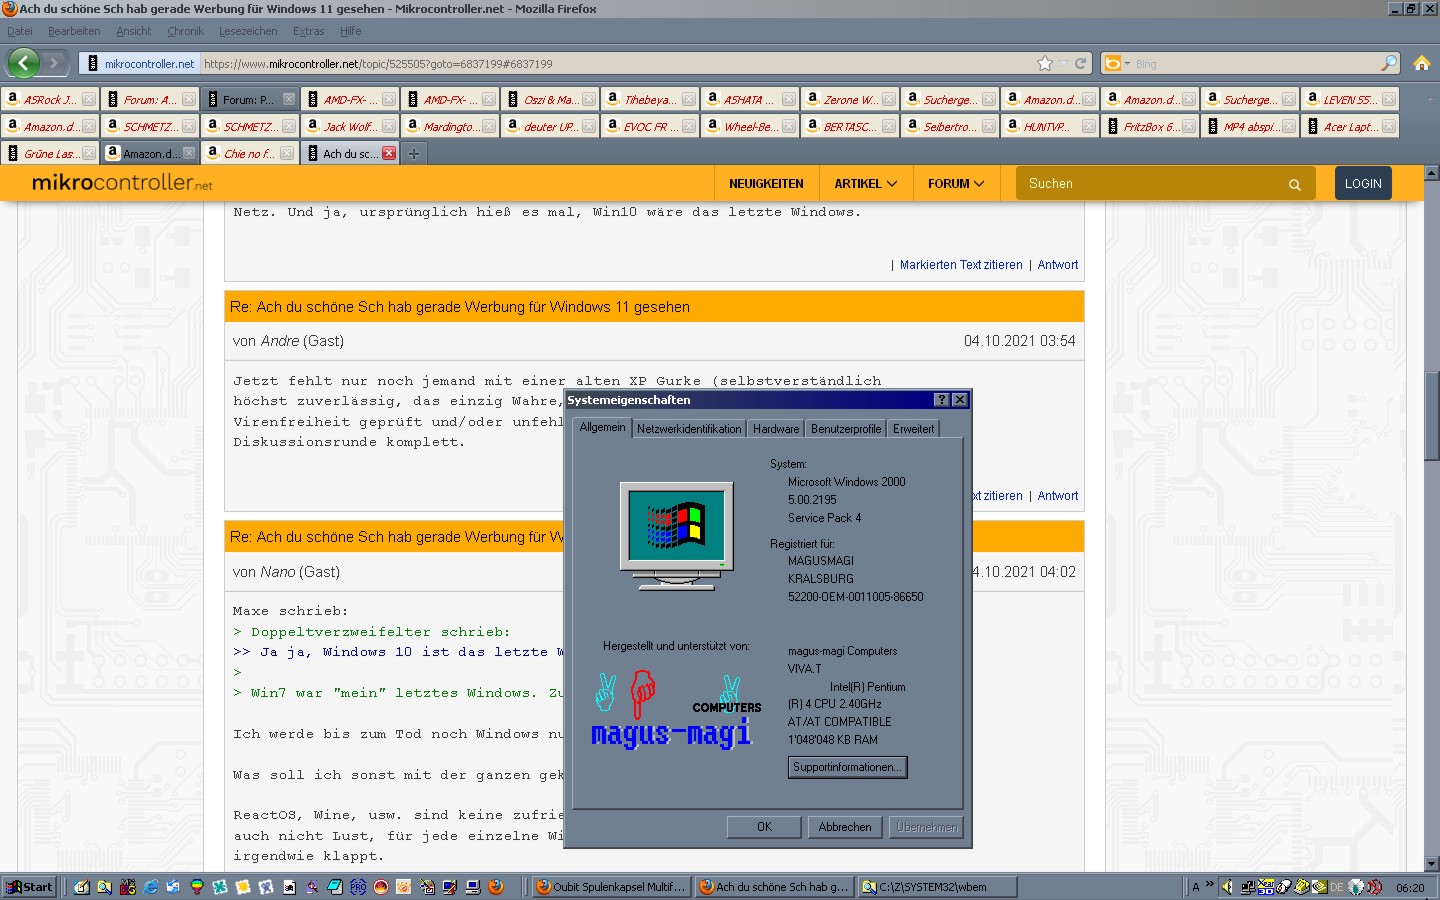Screen dimensions: 1440x900
Task: Click the scrollbar down arrow
Action: [1431, 864]
